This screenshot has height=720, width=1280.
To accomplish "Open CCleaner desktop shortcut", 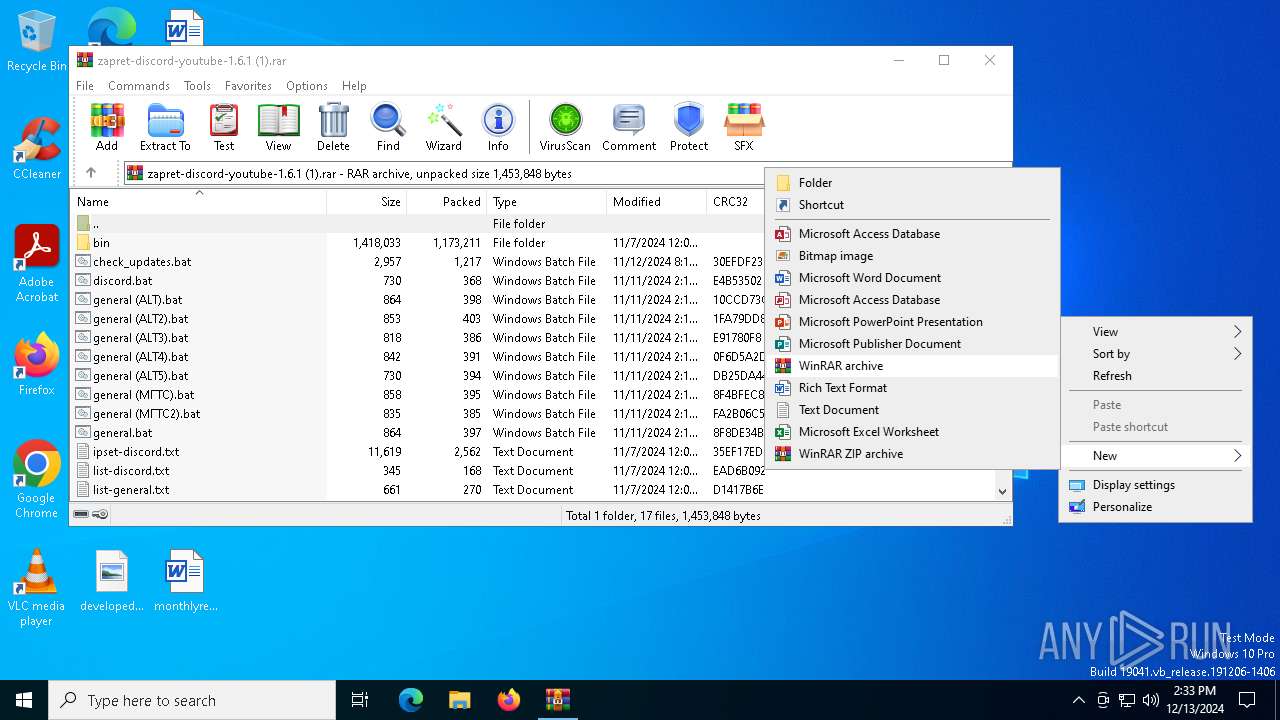I will [36, 148].
